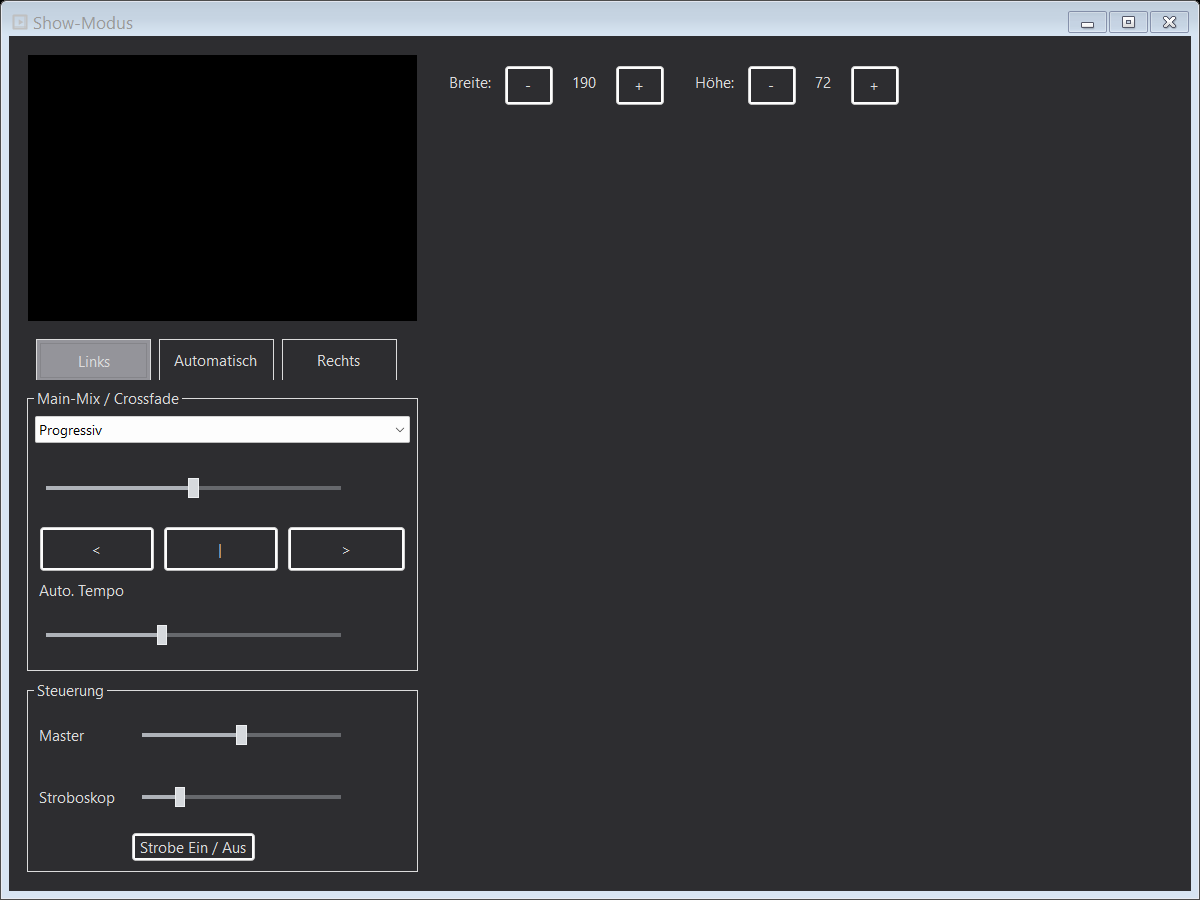Click the black preview display area
Image resolution: width=1200 pixels, height=900 pixels.
pyautogui.click(x=222, y=188)
